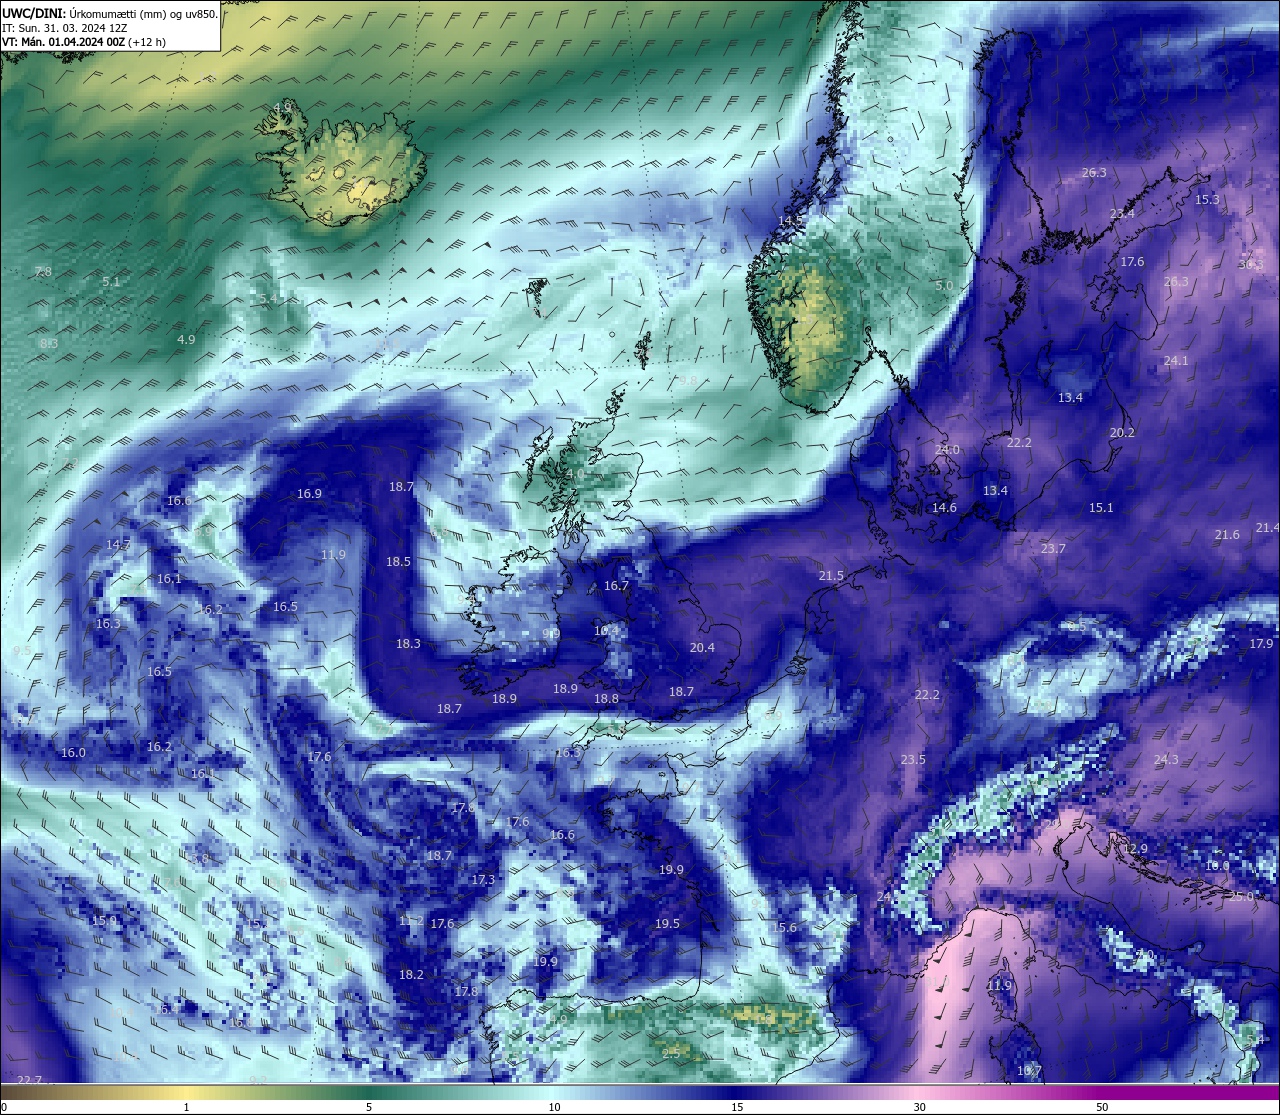Click the 23.5 value label
This screenshot has height=1115, width=1280.
point(913,759)
